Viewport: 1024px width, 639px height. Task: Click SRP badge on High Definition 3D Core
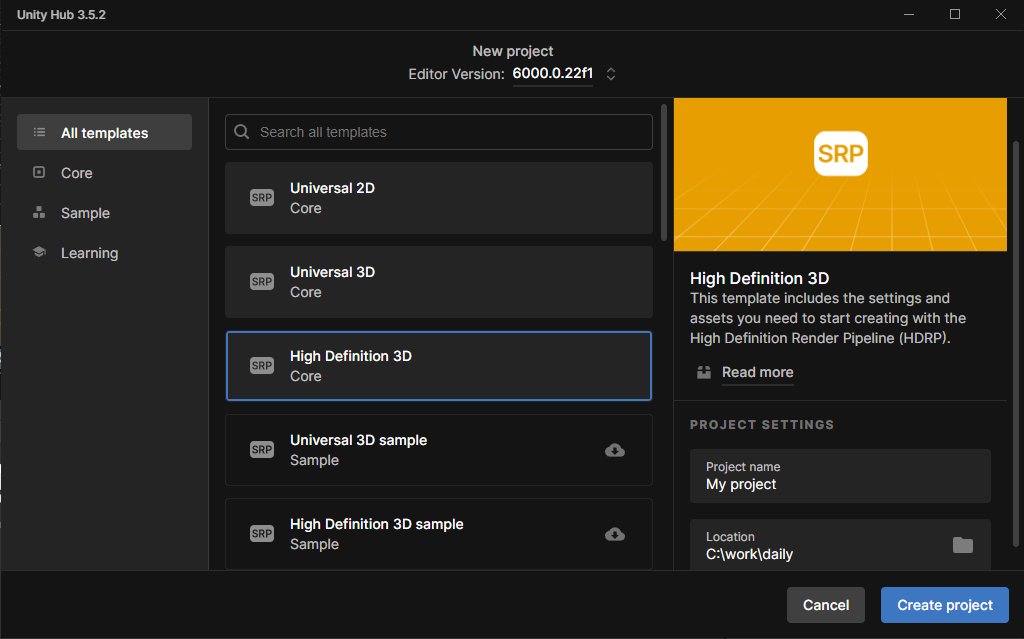[x=262, y=366]
